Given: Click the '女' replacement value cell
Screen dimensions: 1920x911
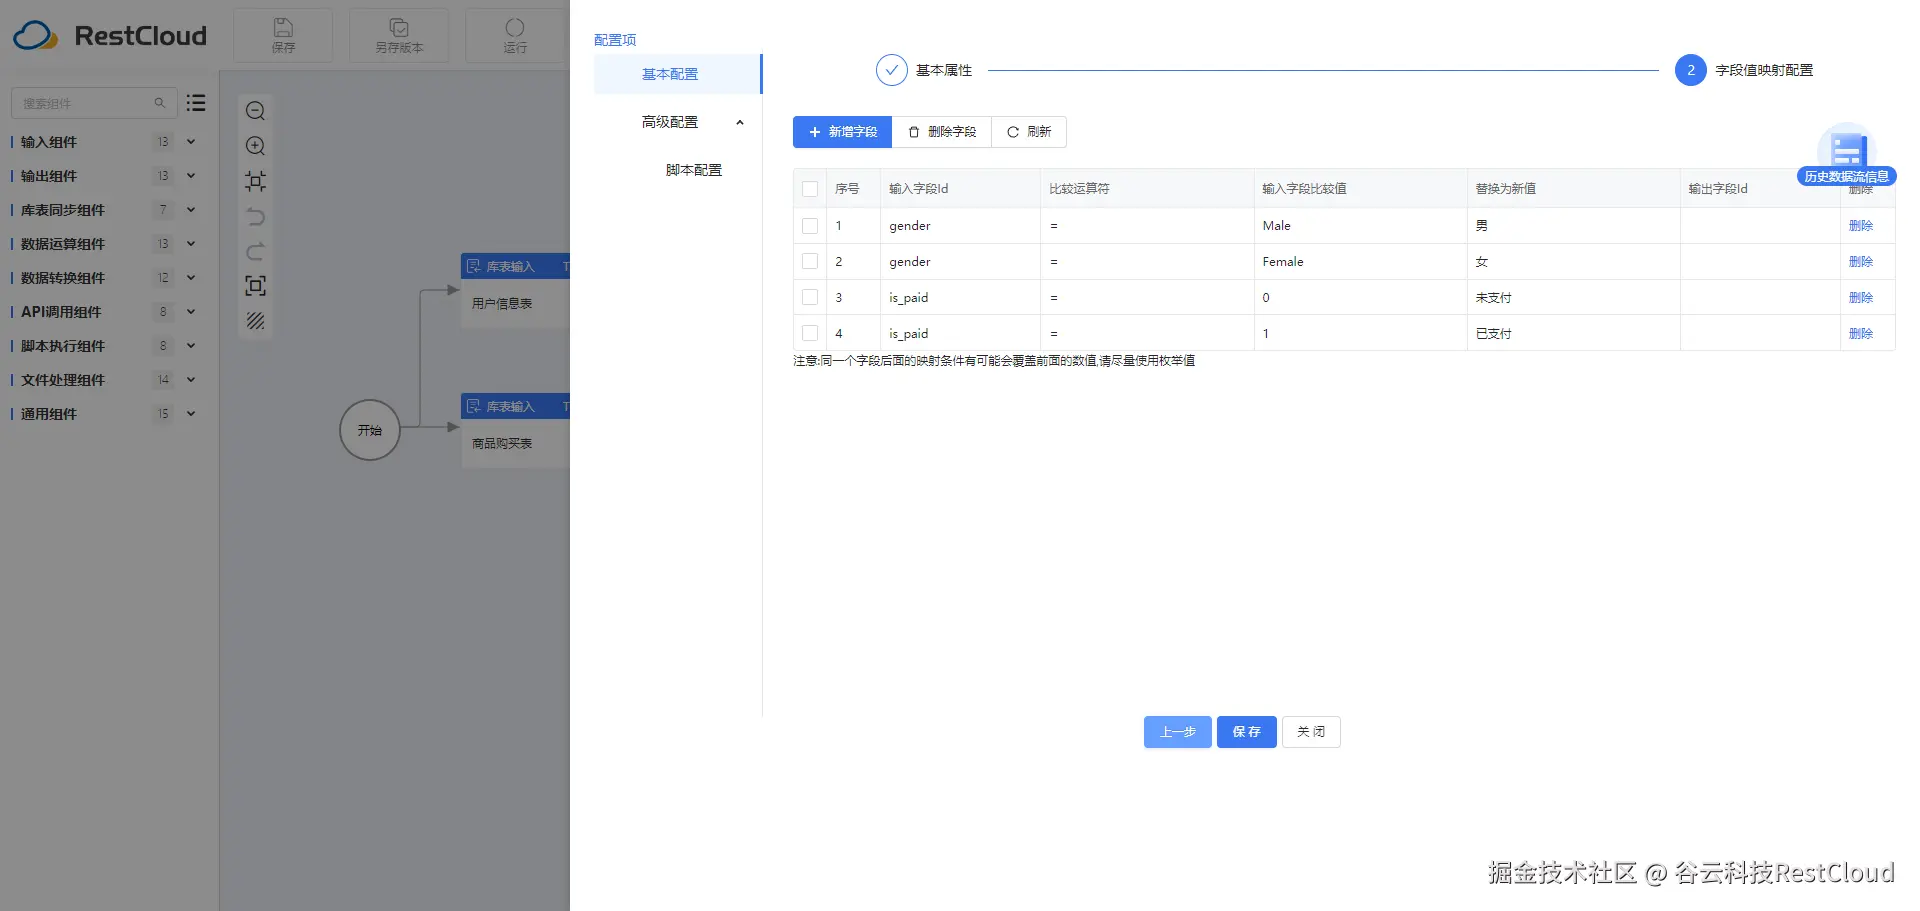Looking at the screenshot, I should click(x=1574, y=262).
